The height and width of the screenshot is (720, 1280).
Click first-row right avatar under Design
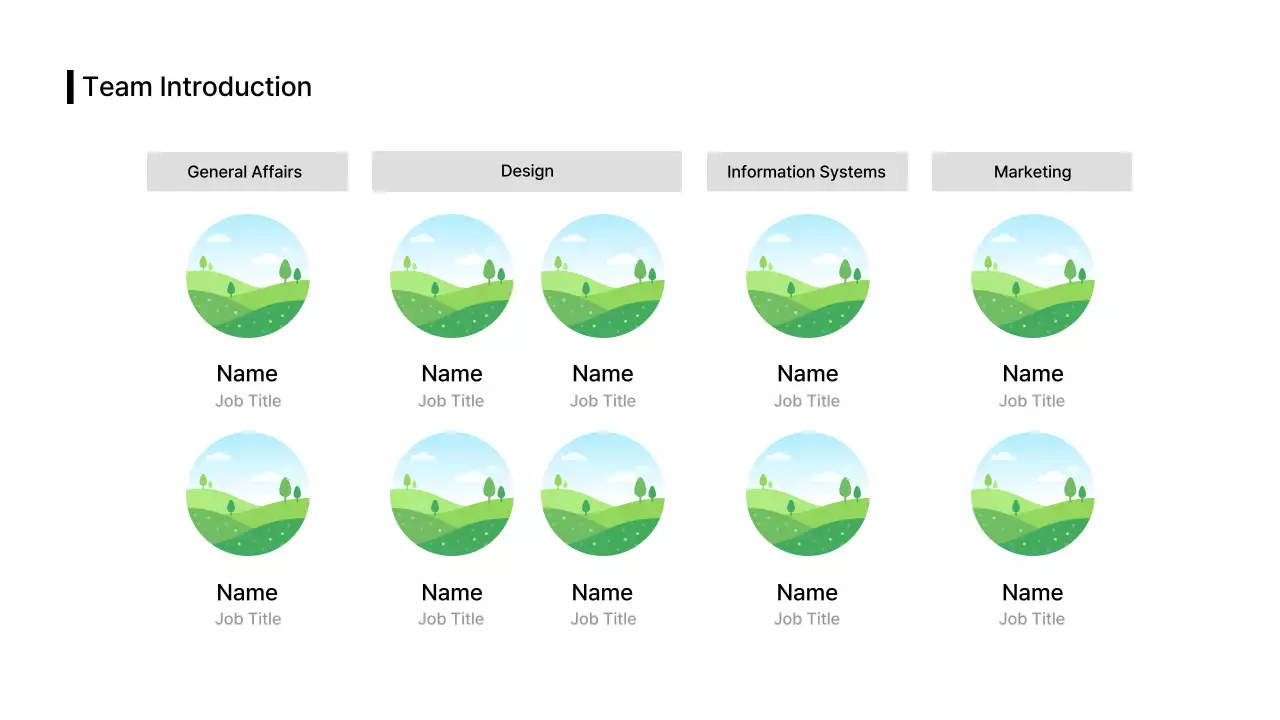click(x=603, y=276)
